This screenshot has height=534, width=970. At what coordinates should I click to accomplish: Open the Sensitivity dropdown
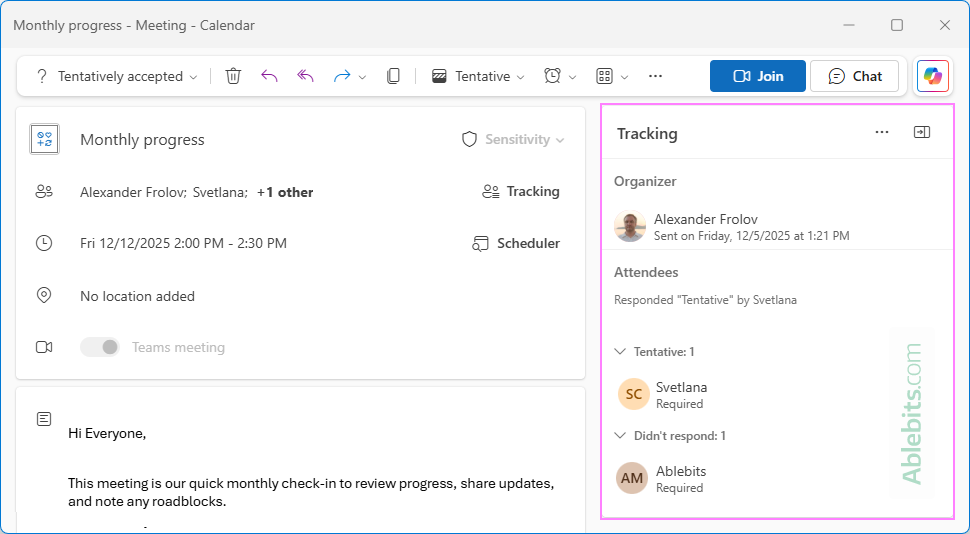click(x=513, y=139)
